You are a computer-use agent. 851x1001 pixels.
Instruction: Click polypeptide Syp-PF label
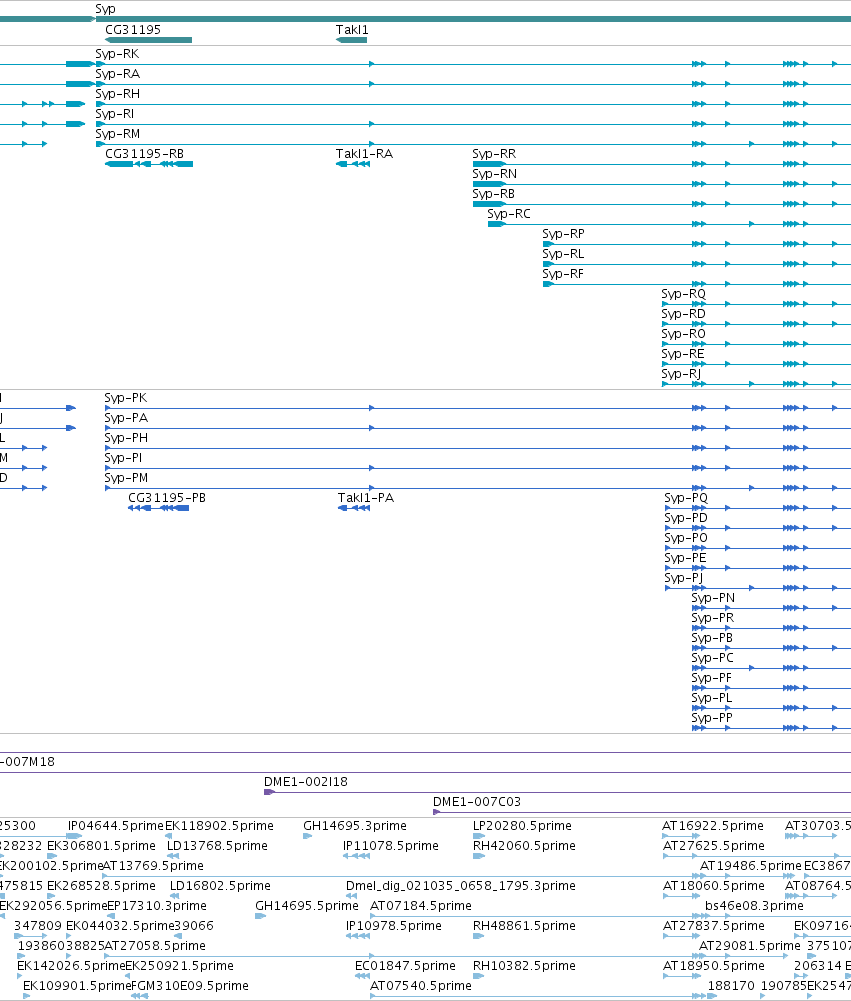tap(712, 677)
